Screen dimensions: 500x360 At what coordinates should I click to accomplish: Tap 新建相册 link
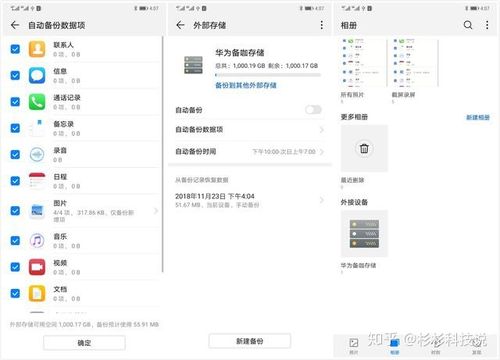478,117
